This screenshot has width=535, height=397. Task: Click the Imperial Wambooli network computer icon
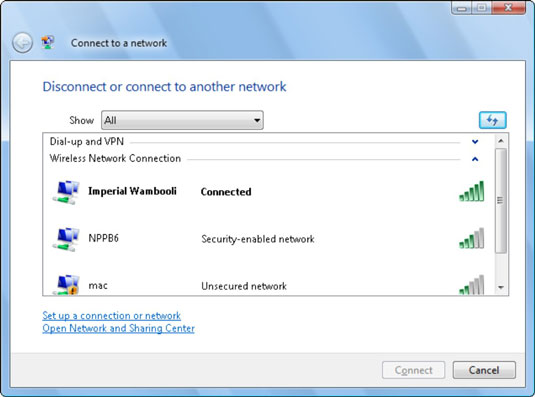click(x=66, y=192)
